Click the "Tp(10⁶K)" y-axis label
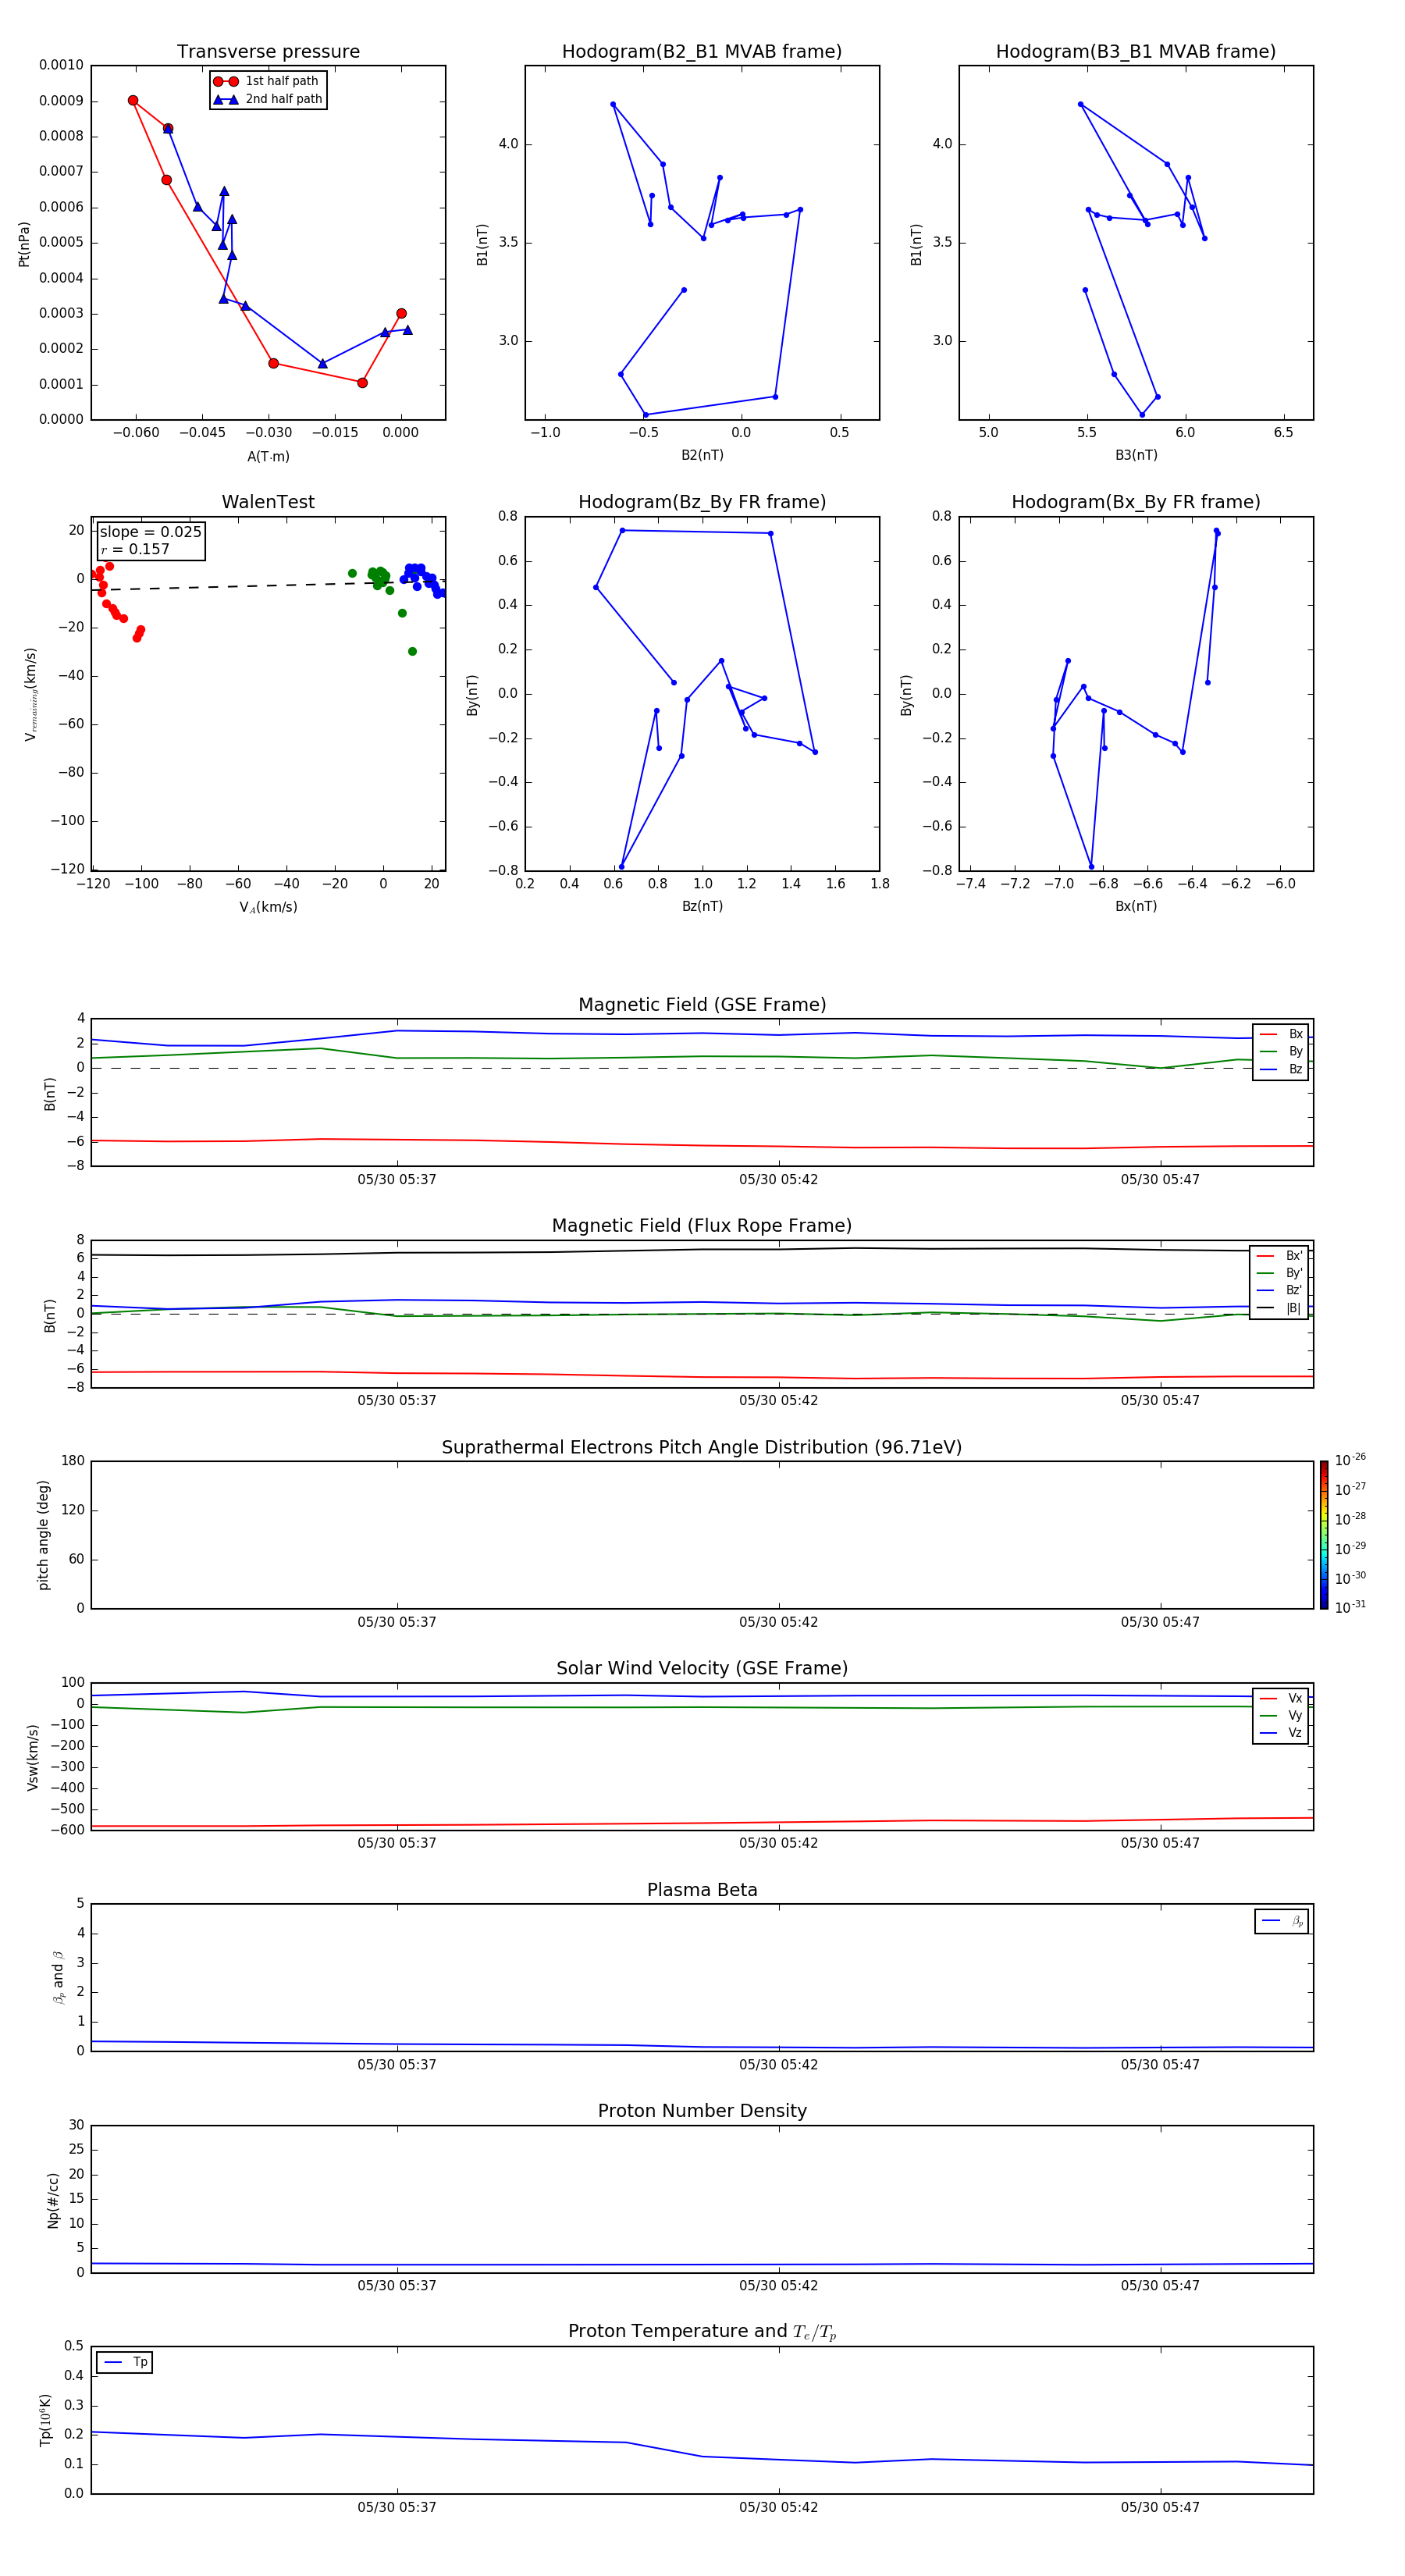Screen dimensions: 1405x2576 pyautogui.click(x=45, y=2420)
